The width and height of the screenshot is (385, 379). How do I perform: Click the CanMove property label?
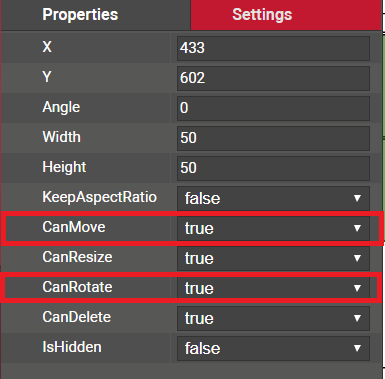pos(74,227)
